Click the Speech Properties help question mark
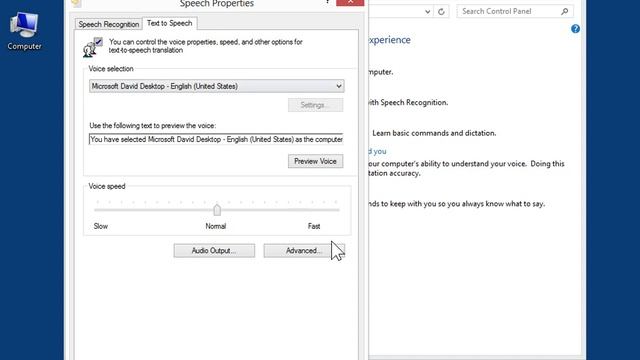This screenshot has width=640, height=360. [x=327, y=2]
